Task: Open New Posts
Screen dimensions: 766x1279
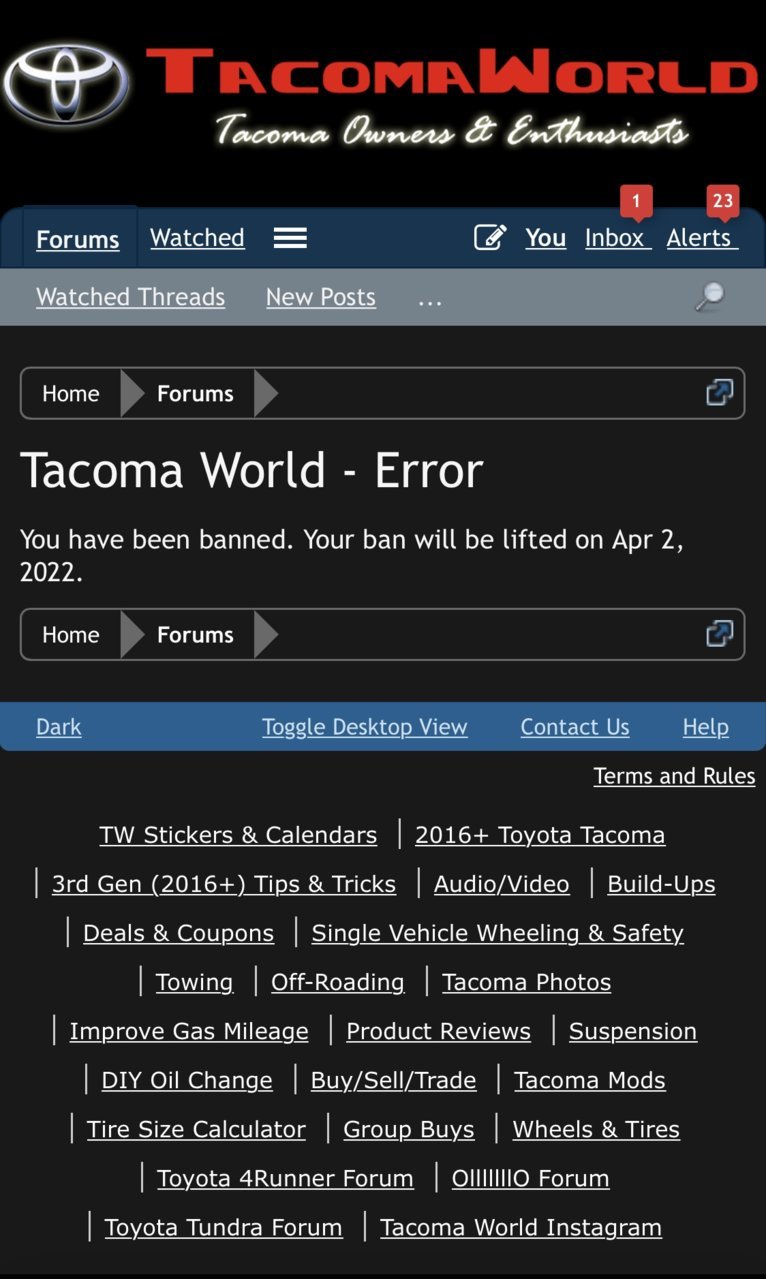Action: (x=321, y=297)
